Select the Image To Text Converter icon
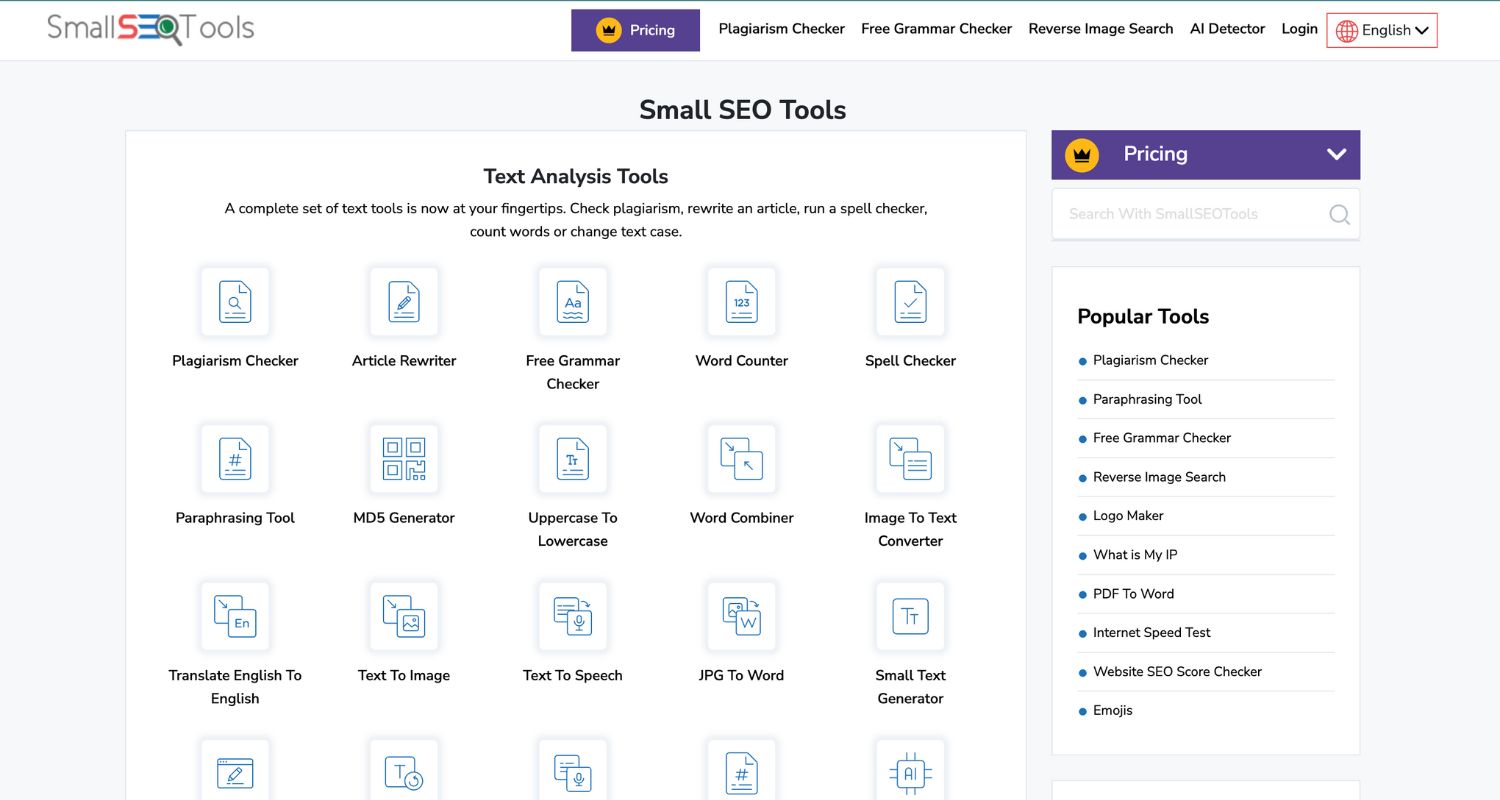The image size is (1500, 800). [910, 459]
